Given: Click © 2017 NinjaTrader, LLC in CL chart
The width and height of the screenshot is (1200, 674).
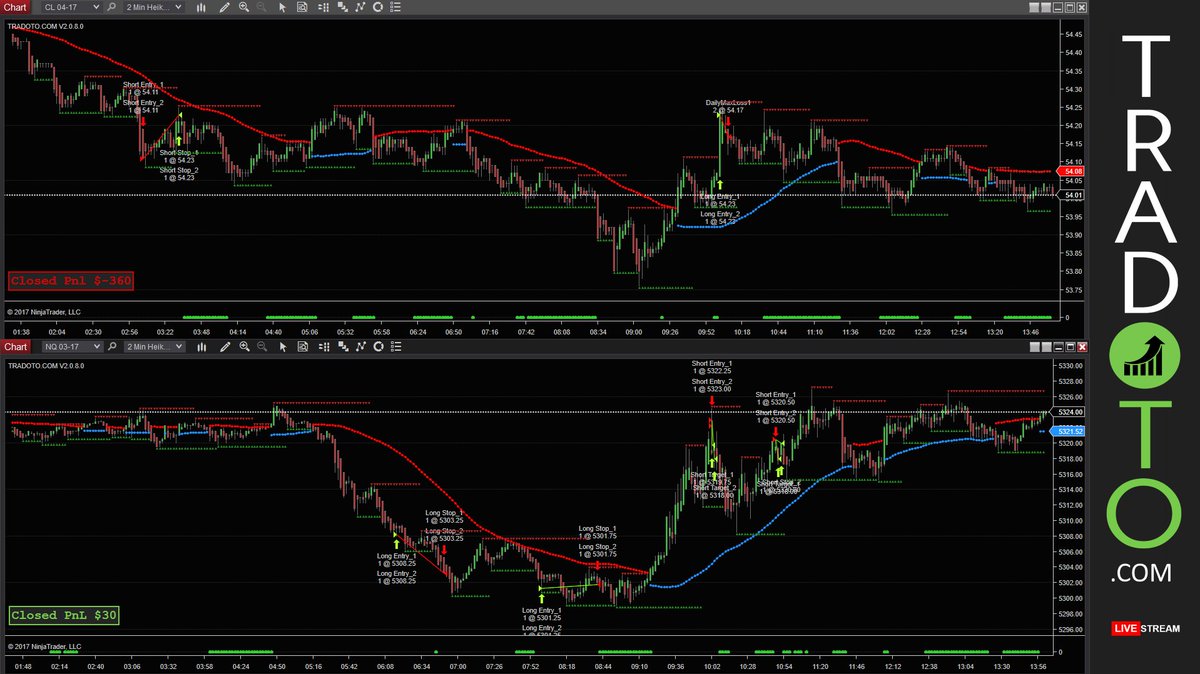Looking at the screenshot, I should click(x=44, y=311).
